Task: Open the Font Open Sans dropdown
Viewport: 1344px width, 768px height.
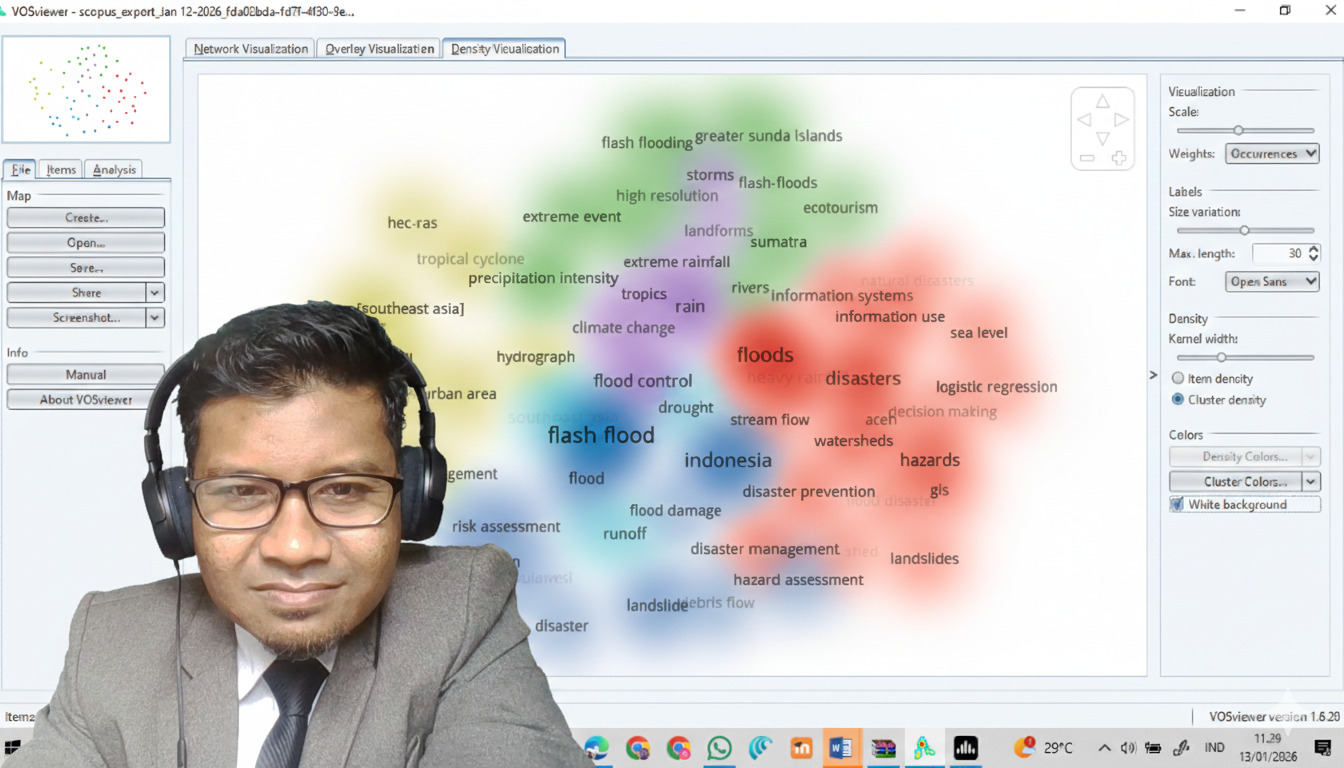Action: [x=1271, y=282]
